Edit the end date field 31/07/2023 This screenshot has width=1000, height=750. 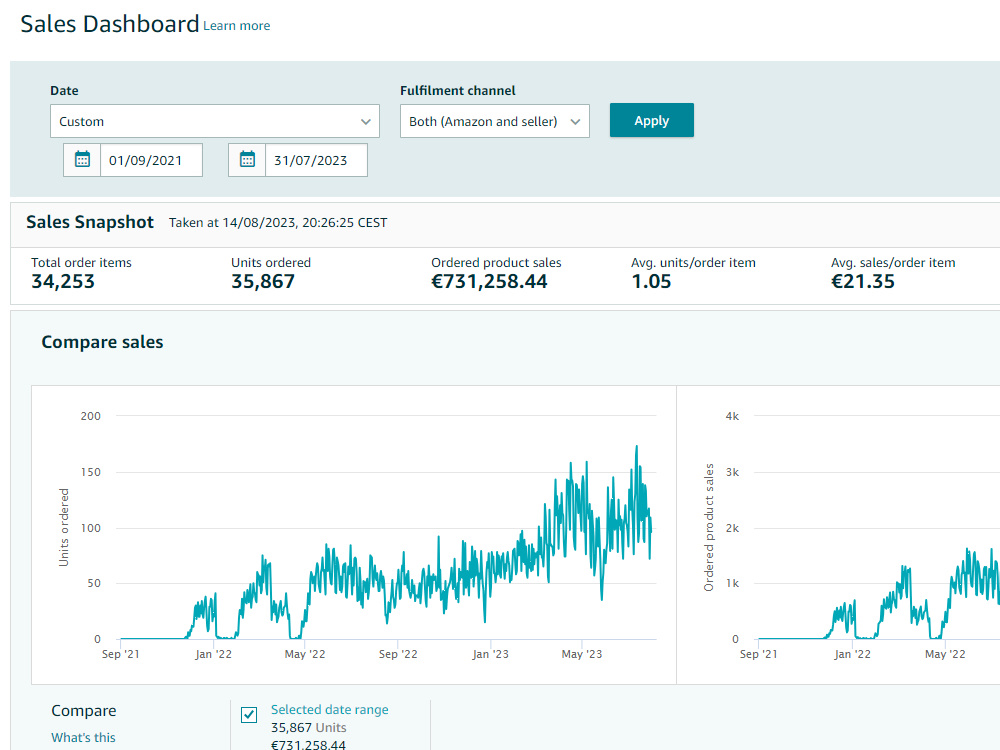coord(316,160)
